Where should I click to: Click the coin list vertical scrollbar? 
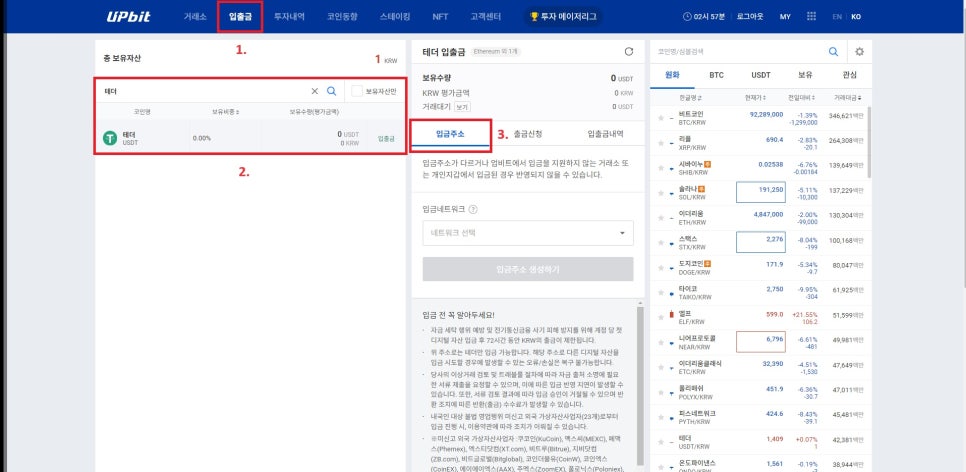869,142
